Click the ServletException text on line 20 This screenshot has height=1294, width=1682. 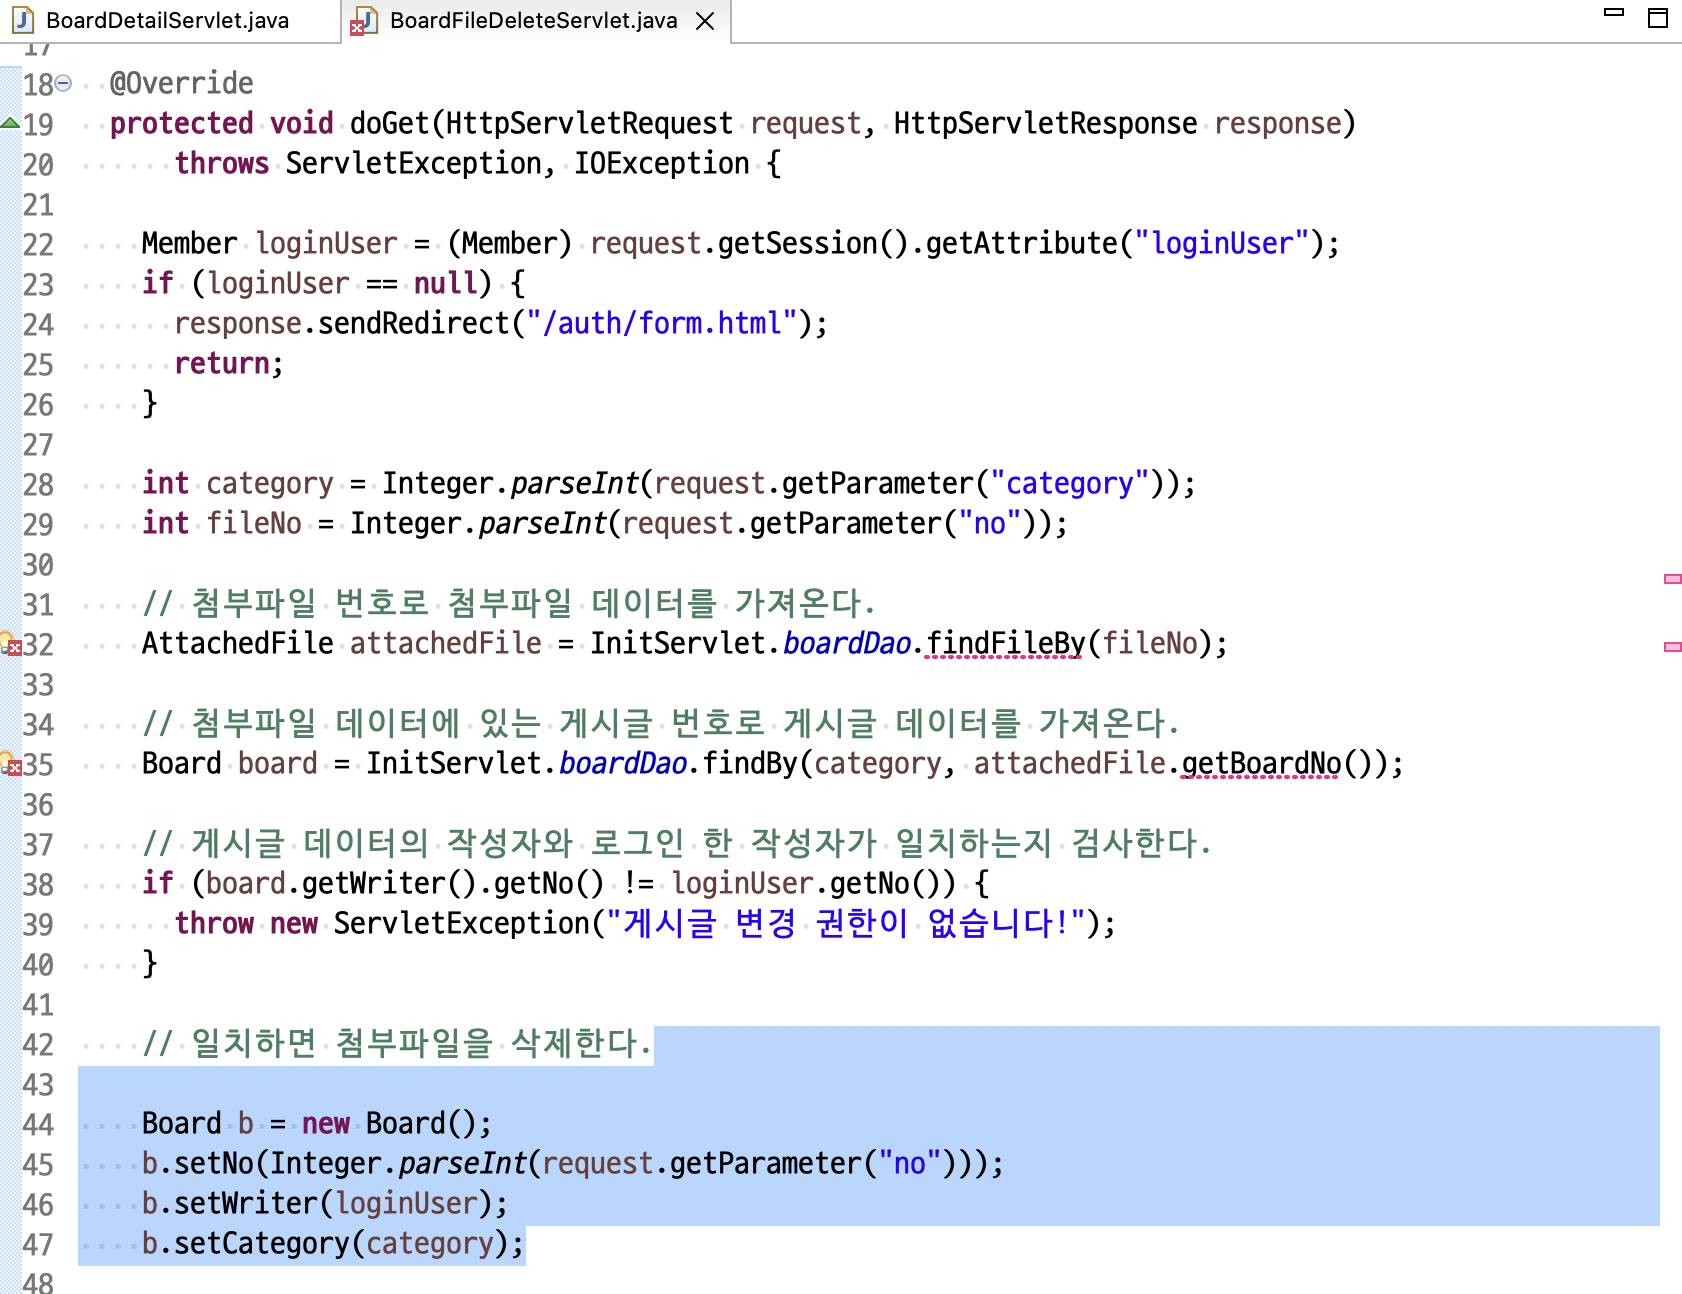(x=413, y=163)
